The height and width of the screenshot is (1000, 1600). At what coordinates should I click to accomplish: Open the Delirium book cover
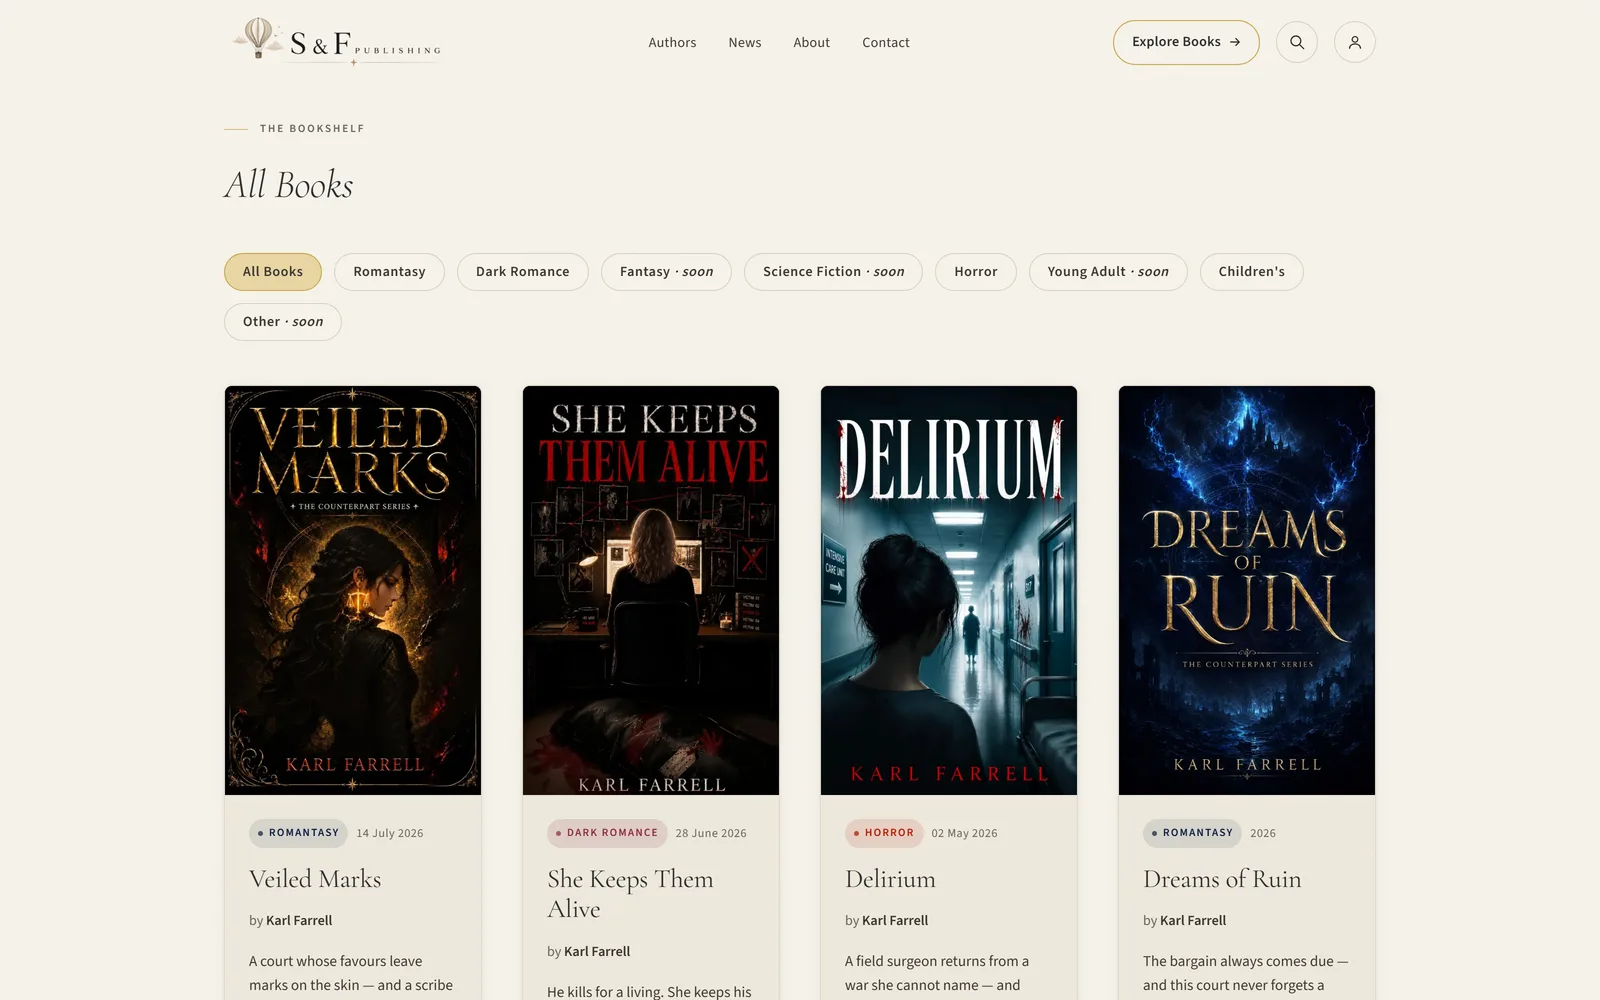pyautogui.click(x=949, y=590)
